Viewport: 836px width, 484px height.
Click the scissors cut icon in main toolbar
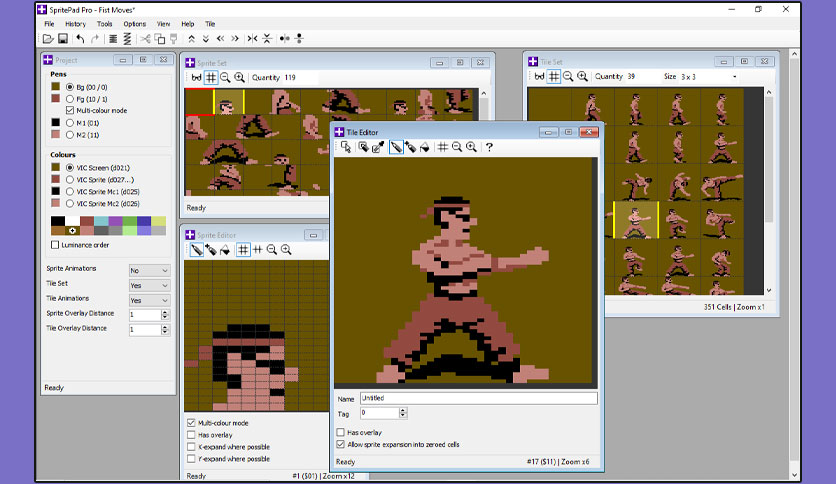pyautogui.click(x=145, y=38)
